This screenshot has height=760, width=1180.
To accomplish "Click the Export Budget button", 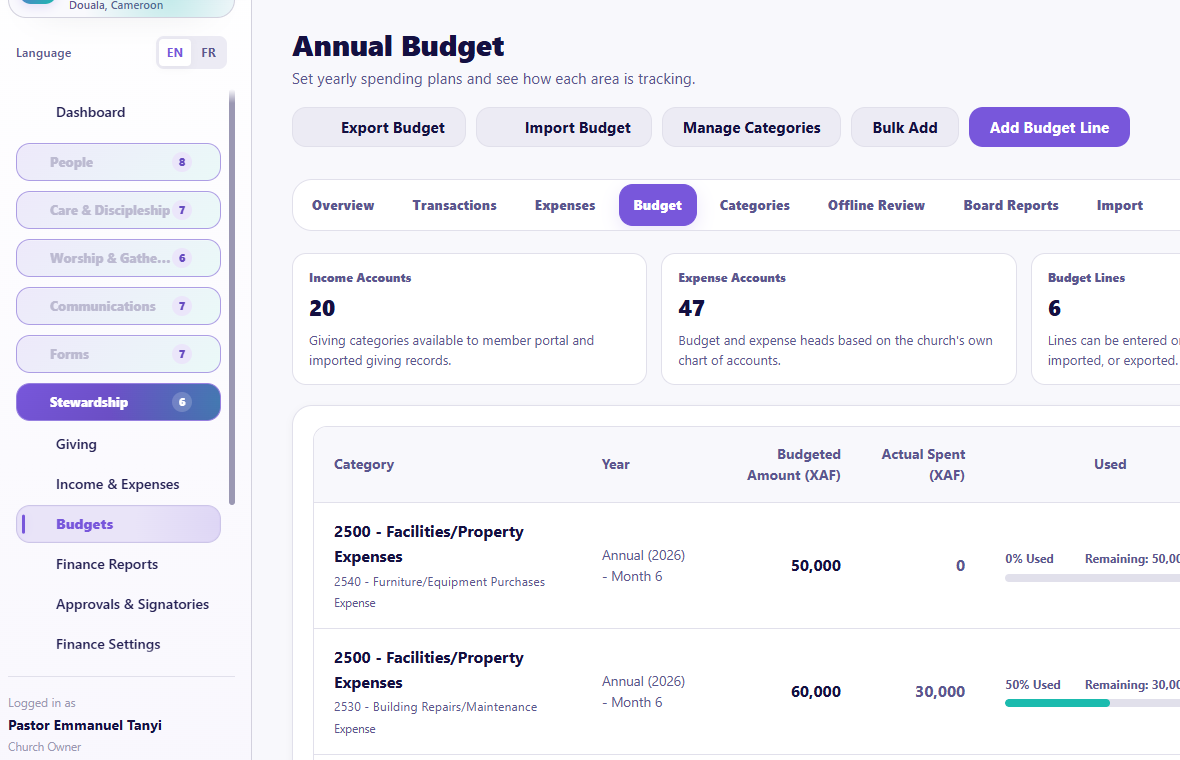I will pos(379,127).
